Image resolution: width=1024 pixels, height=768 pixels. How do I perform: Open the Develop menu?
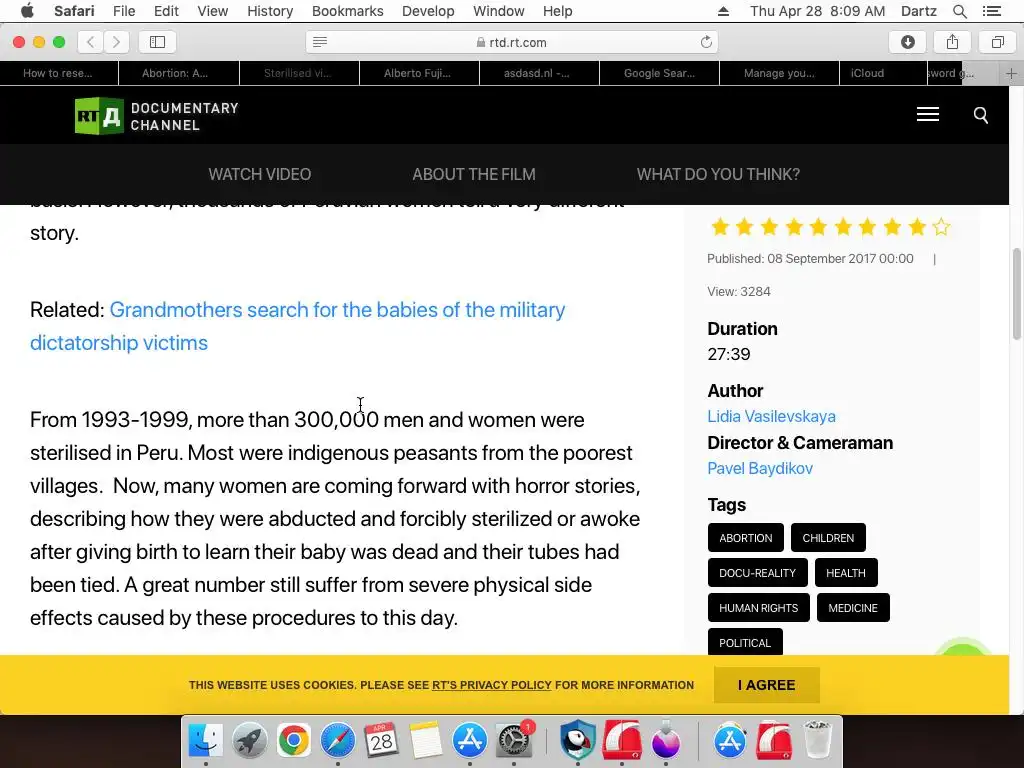coord(428,11)
